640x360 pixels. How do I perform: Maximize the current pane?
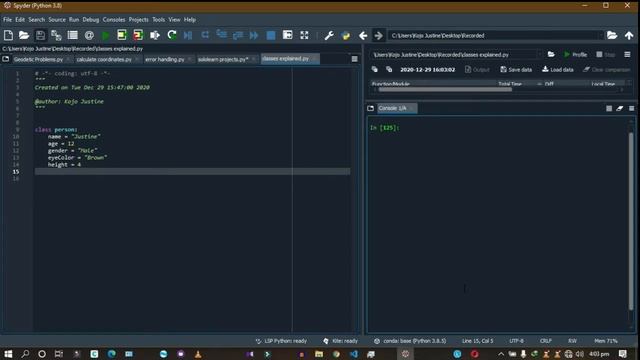287,35
